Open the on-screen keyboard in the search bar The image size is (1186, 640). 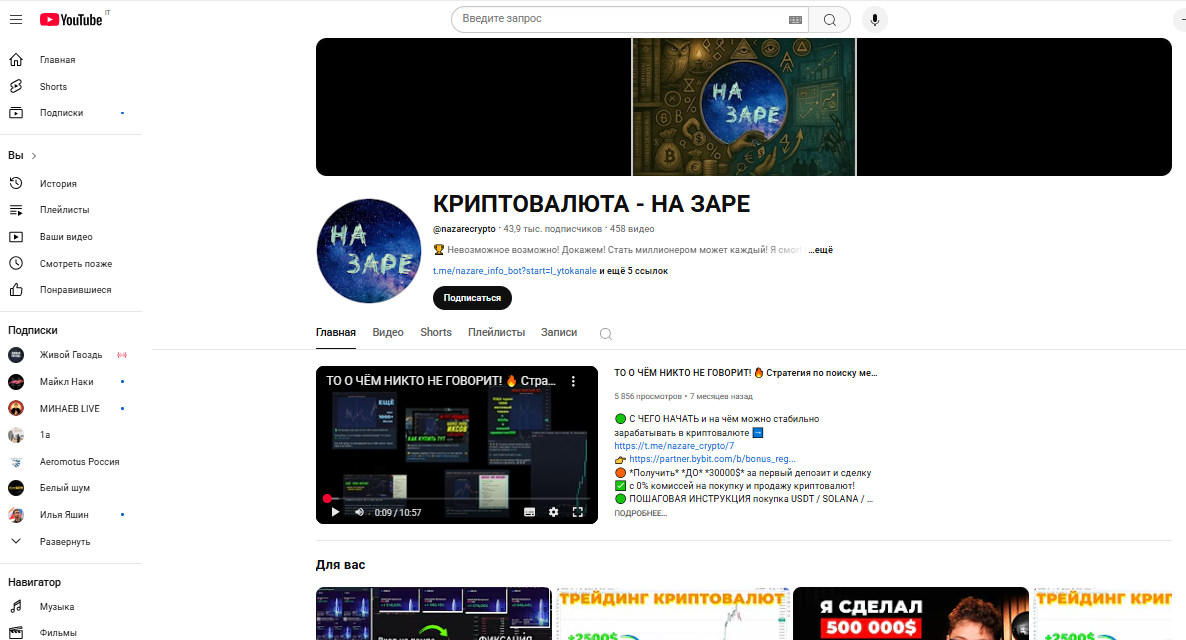[795, 19]
